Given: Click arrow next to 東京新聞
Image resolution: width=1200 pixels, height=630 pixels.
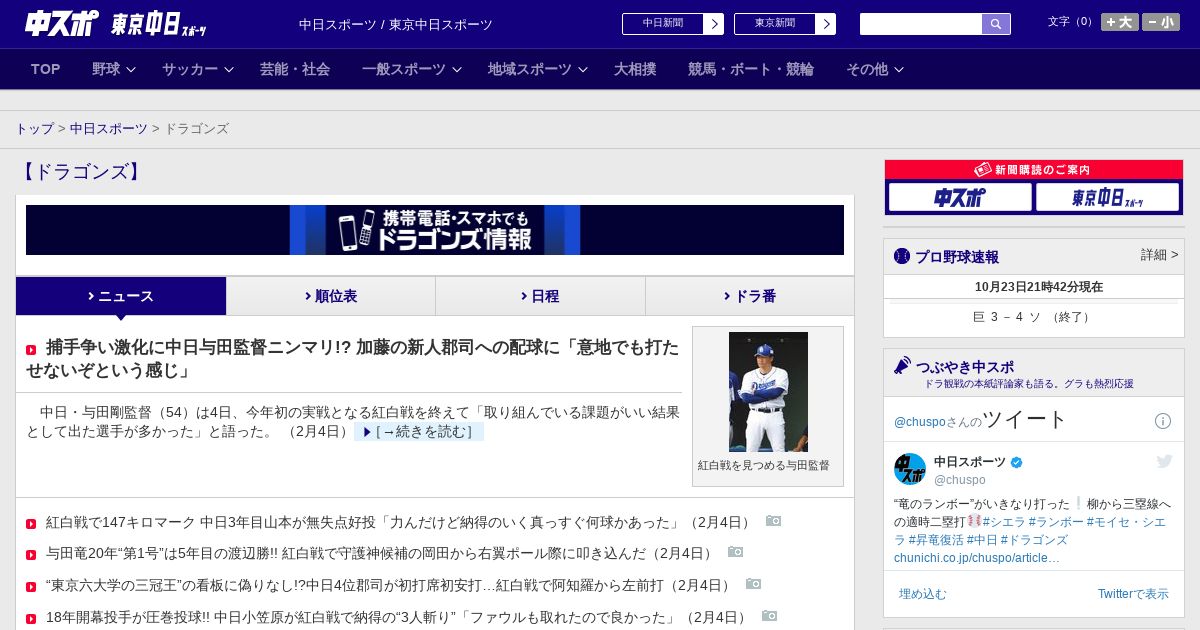Looking at the screenshot, I should [826, 24].
